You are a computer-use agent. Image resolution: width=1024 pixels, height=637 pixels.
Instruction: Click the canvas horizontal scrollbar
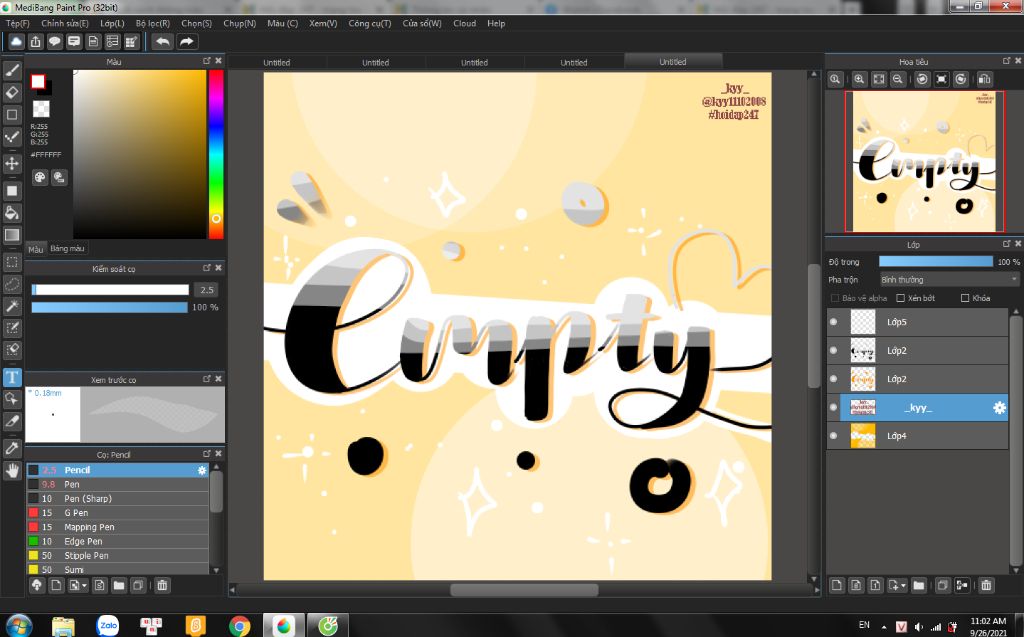[x=524, y=591]
